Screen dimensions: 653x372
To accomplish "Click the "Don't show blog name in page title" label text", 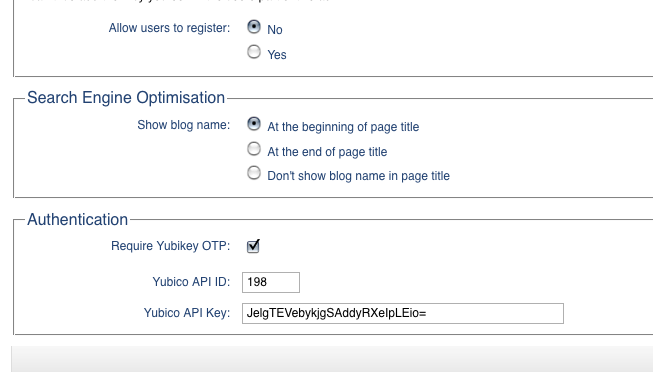I will click(359, 176).
